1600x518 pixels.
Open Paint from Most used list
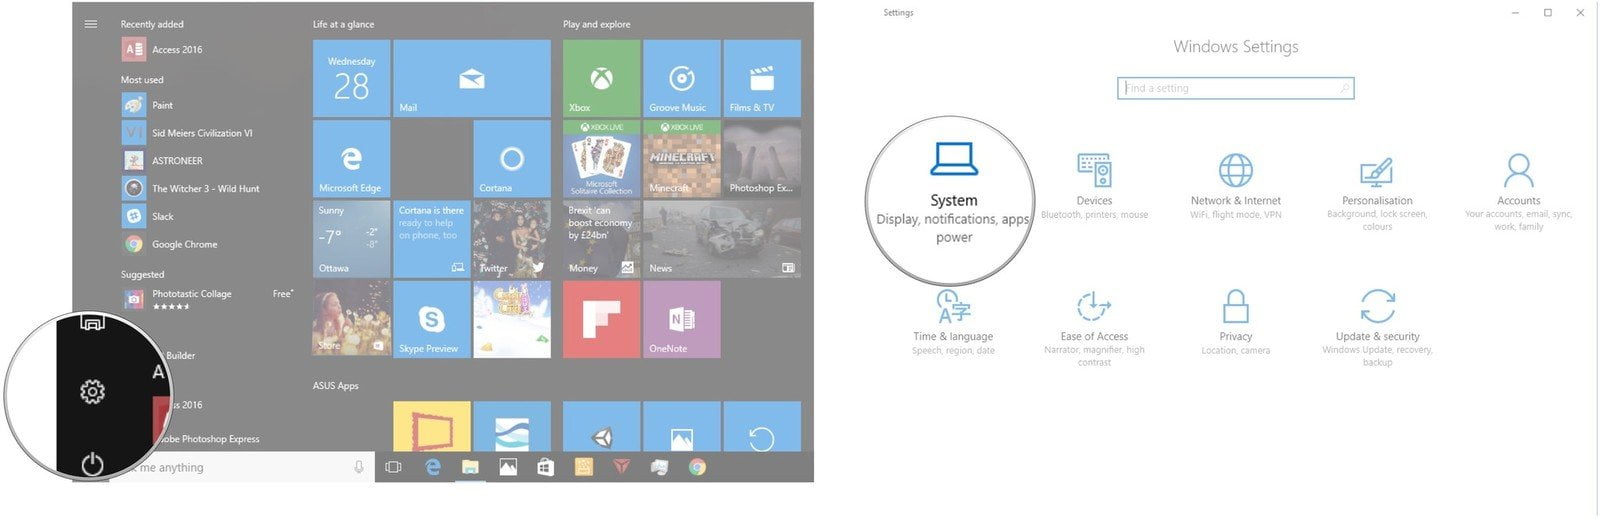coord(148,105)
